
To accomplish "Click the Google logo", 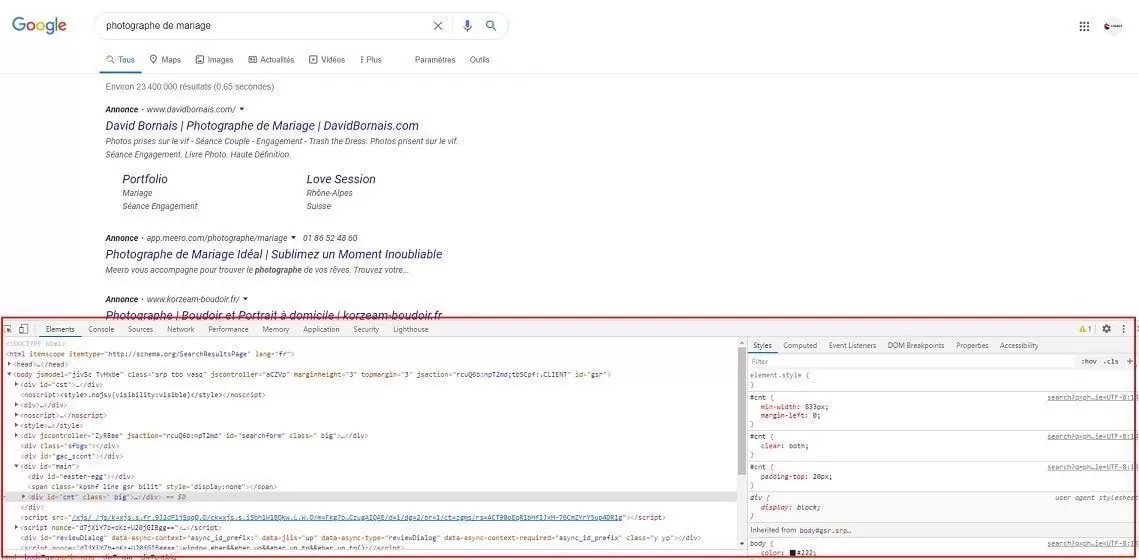I will click(39, 25).
